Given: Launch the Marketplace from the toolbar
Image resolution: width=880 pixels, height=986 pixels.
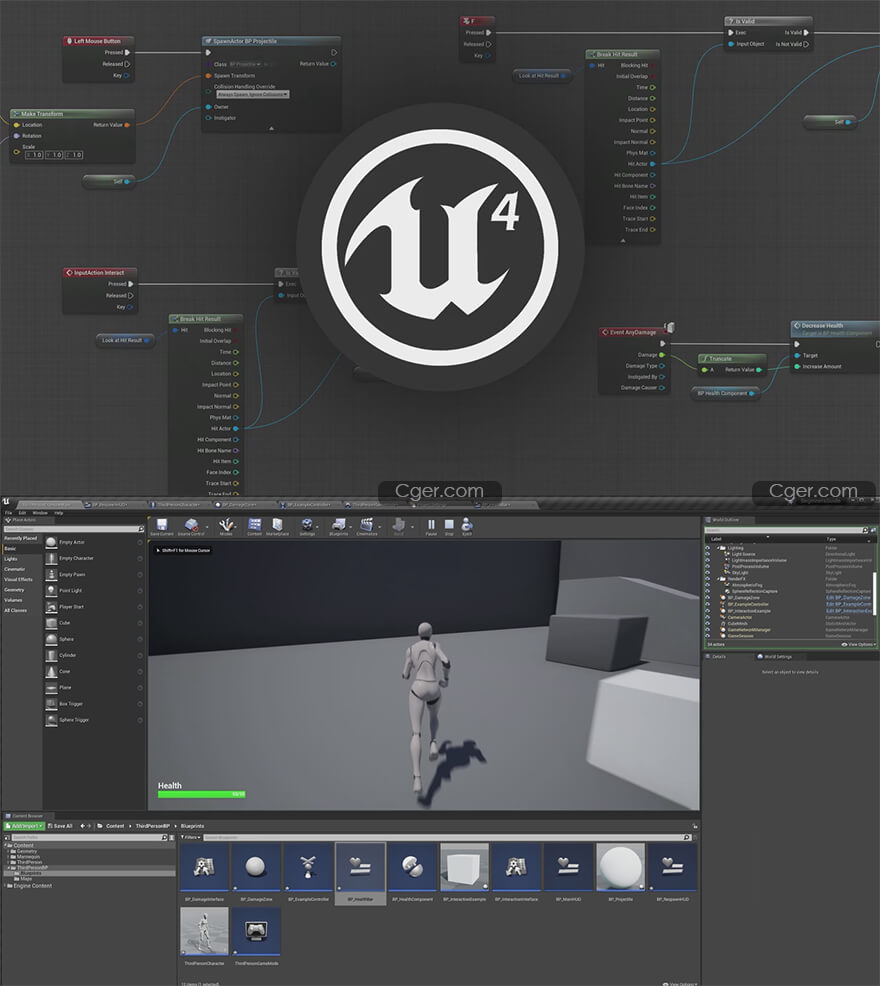Looking at the screenshot, I should pyautogui.click(x=277, y=526).
